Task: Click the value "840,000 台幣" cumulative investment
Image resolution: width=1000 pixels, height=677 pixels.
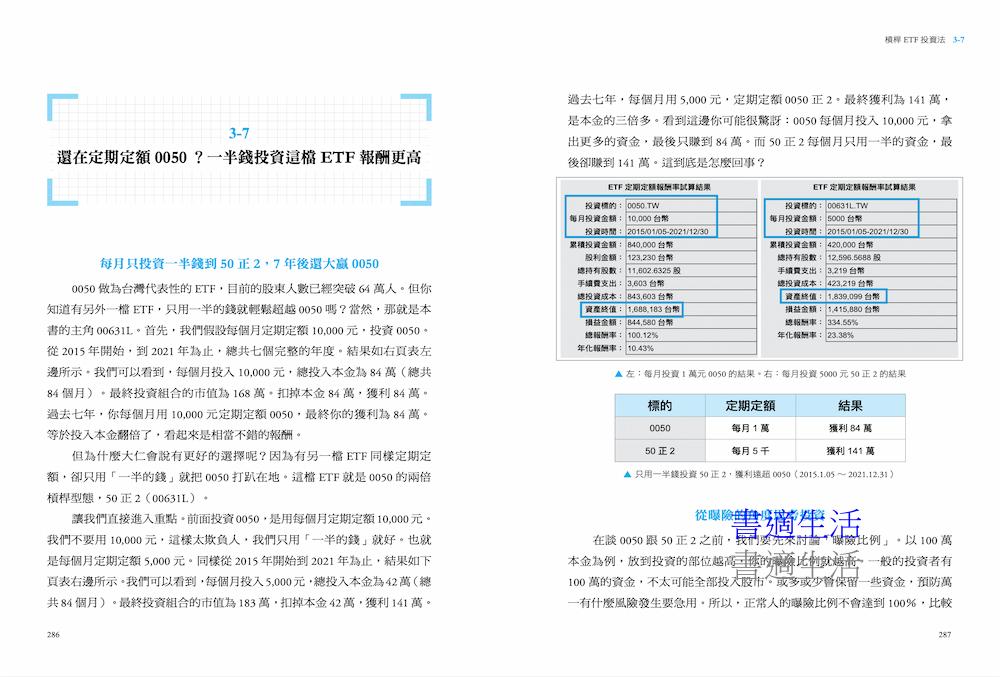Action: pyautogui.click(x=650, y=244)
